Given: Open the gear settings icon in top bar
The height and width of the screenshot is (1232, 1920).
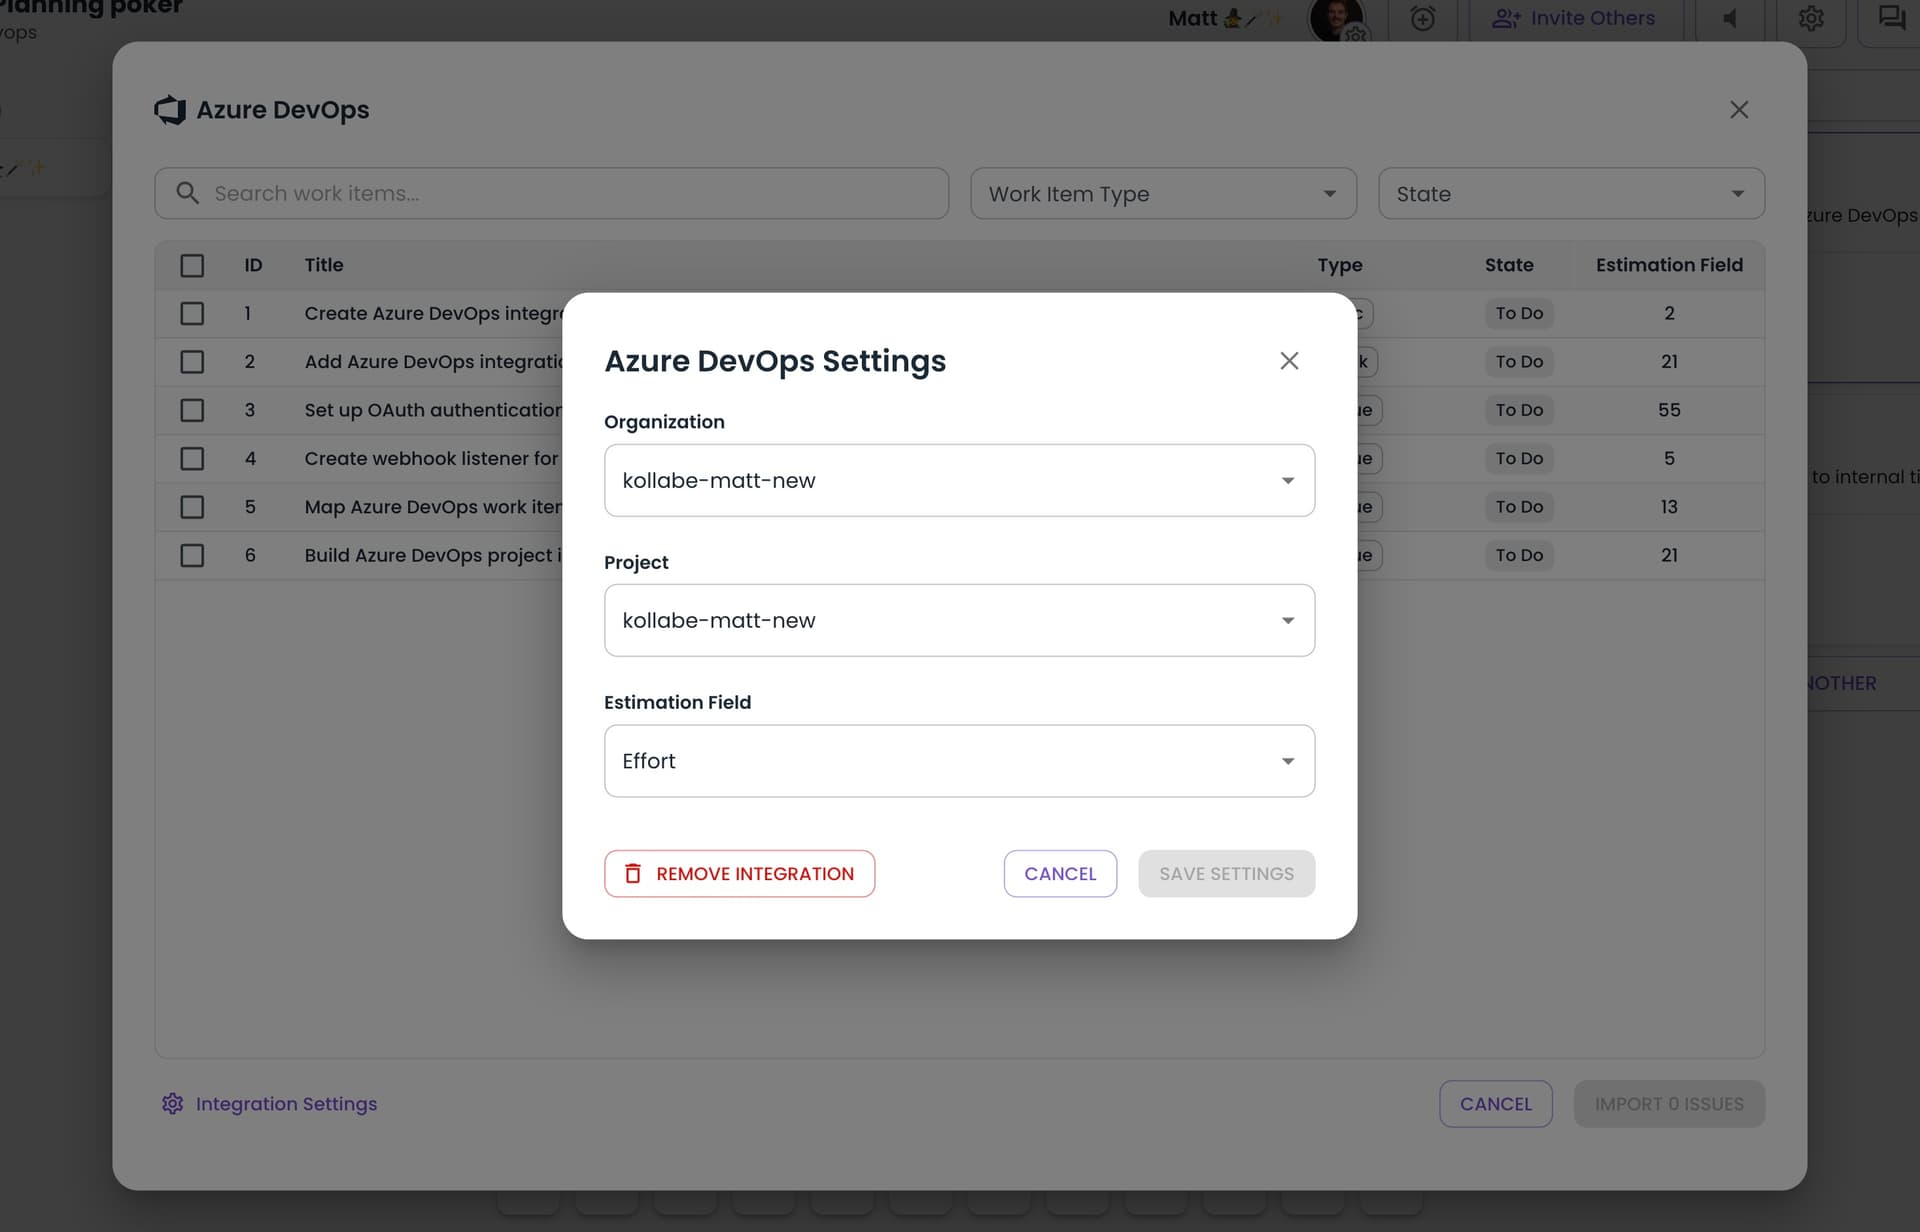Looking at the screenshot, I should (x=1811, y=18).
